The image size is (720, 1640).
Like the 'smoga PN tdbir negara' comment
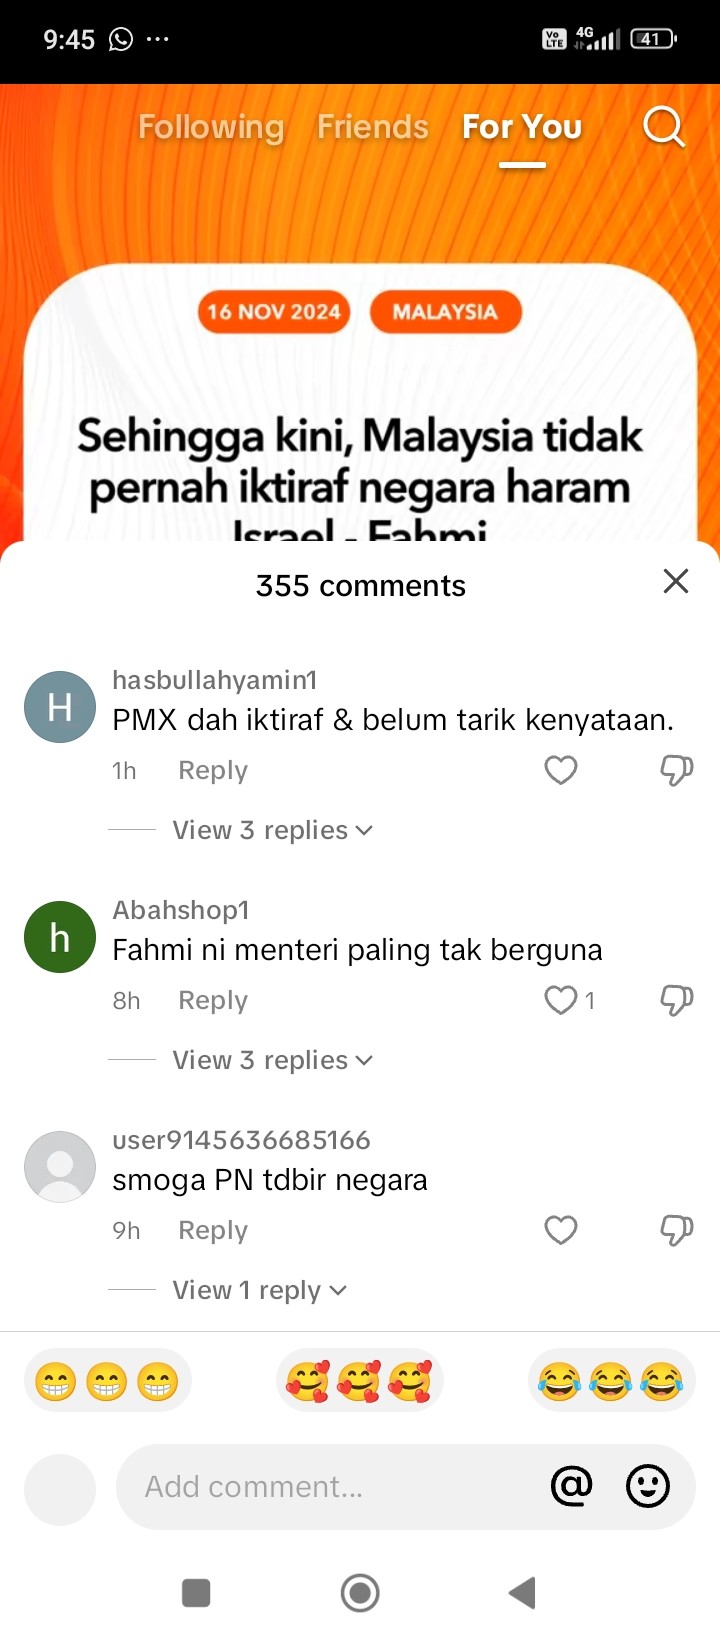561,1230
